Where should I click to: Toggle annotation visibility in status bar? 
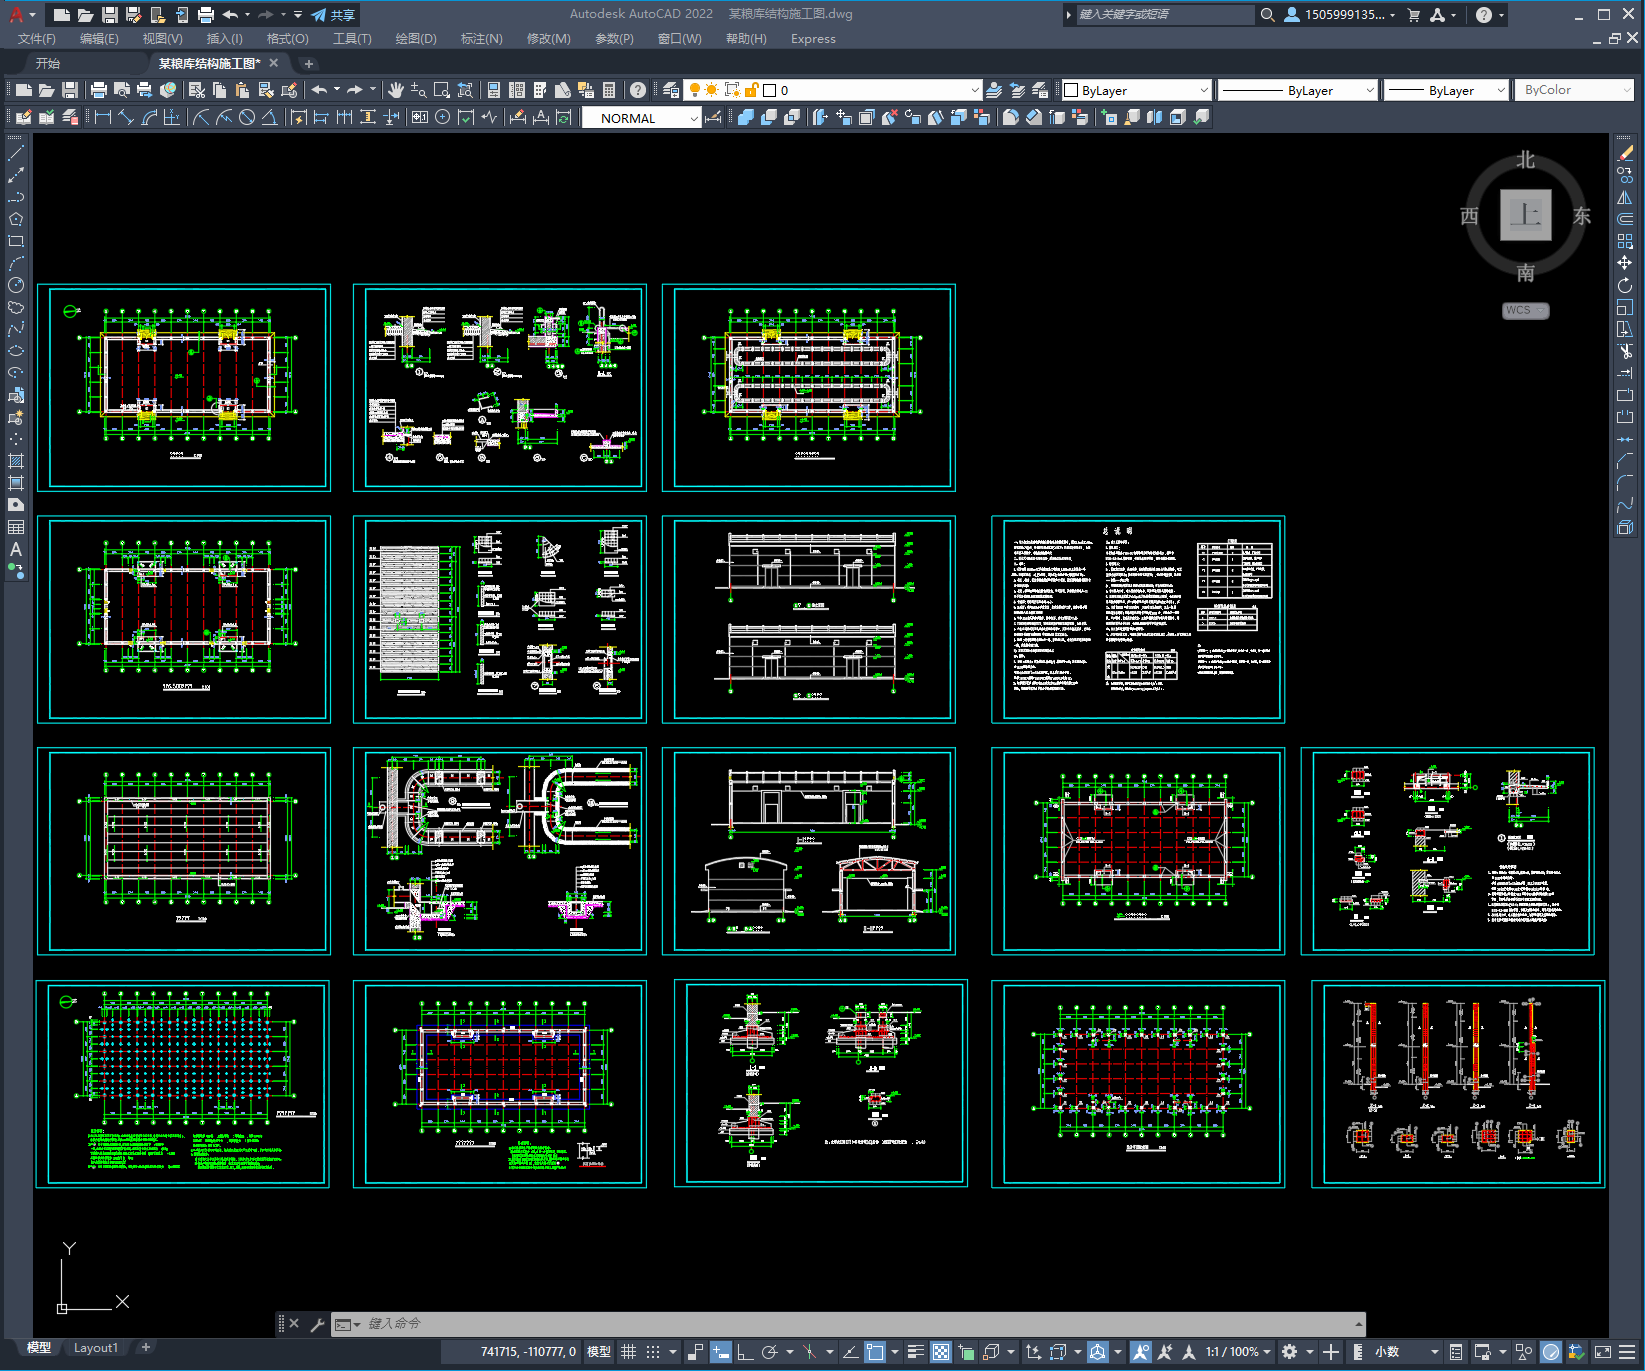click(x=1140, y=1352)
